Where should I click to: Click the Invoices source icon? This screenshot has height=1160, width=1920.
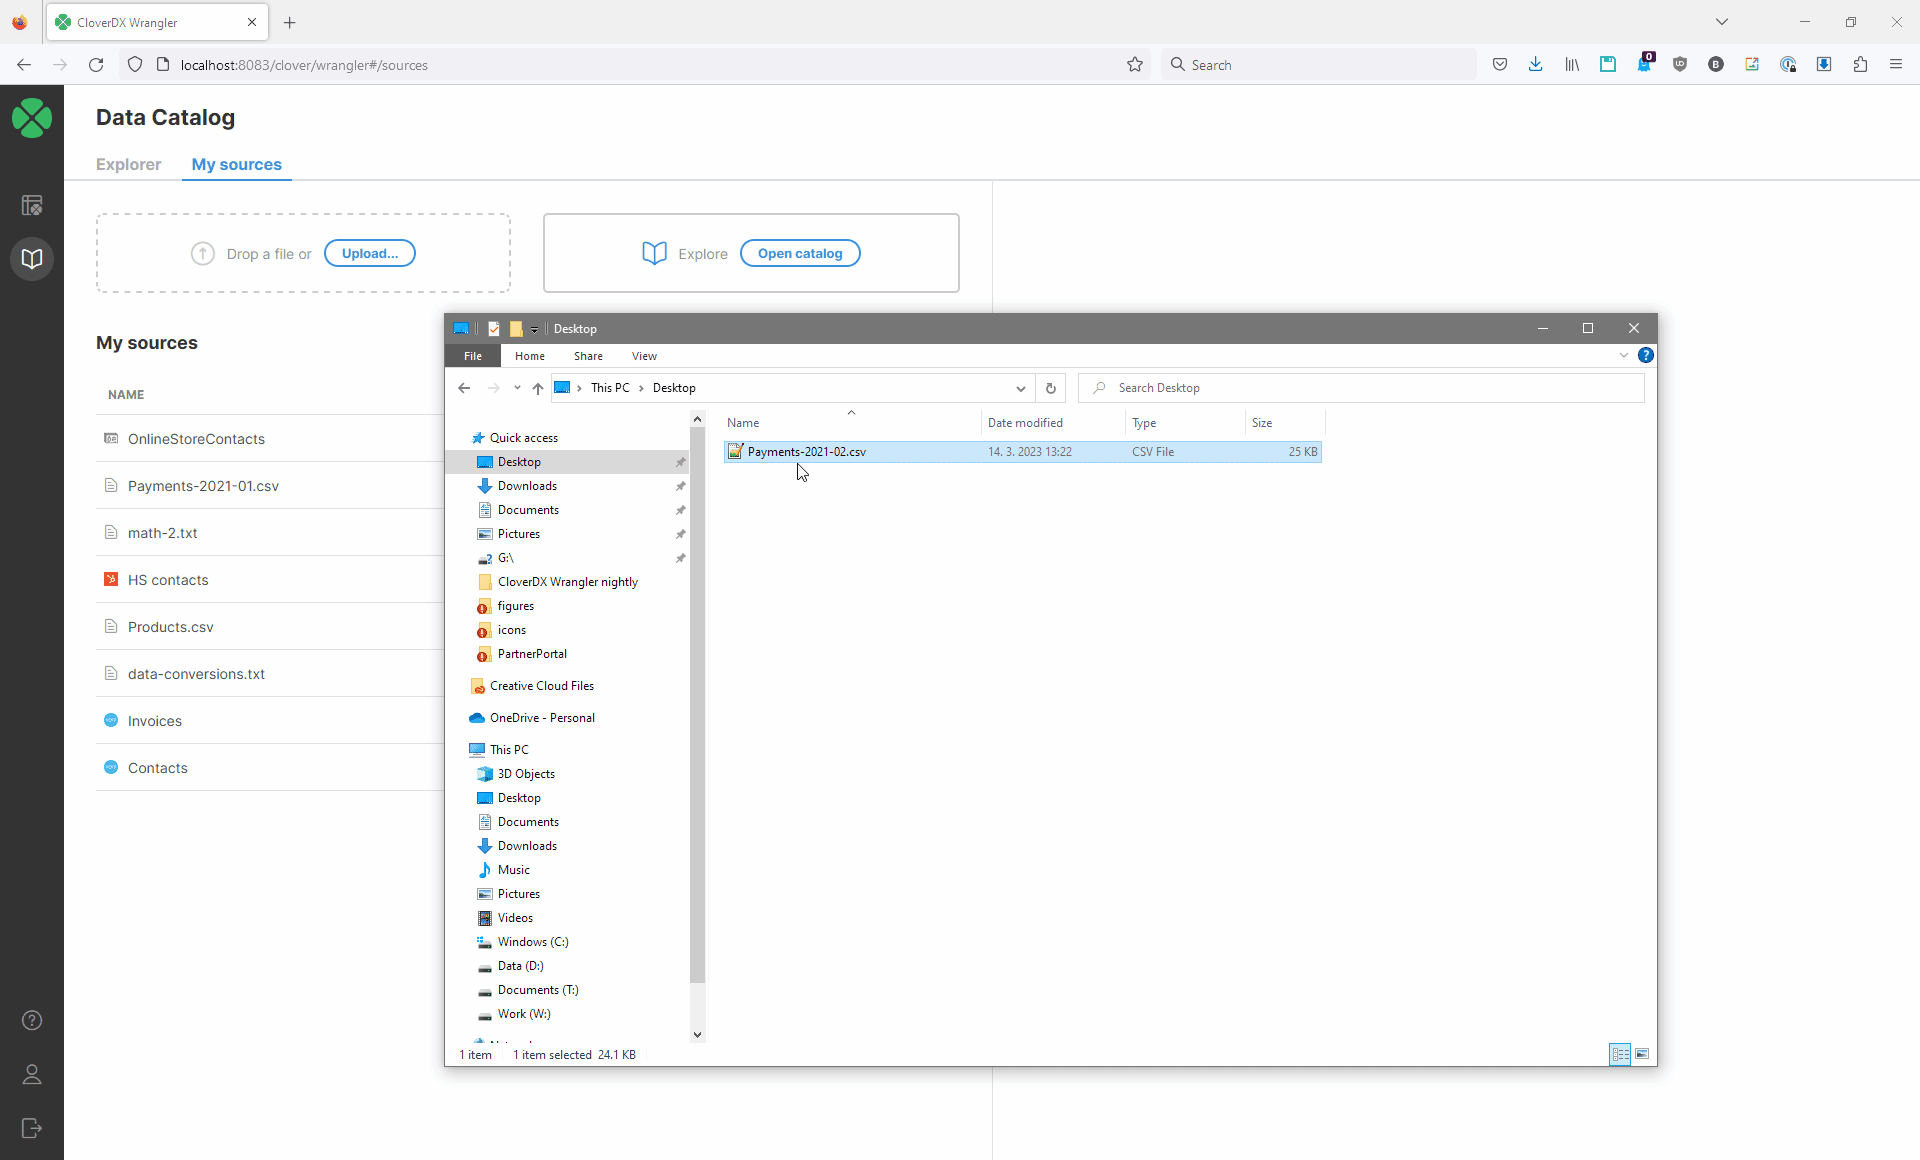[111, 720]
